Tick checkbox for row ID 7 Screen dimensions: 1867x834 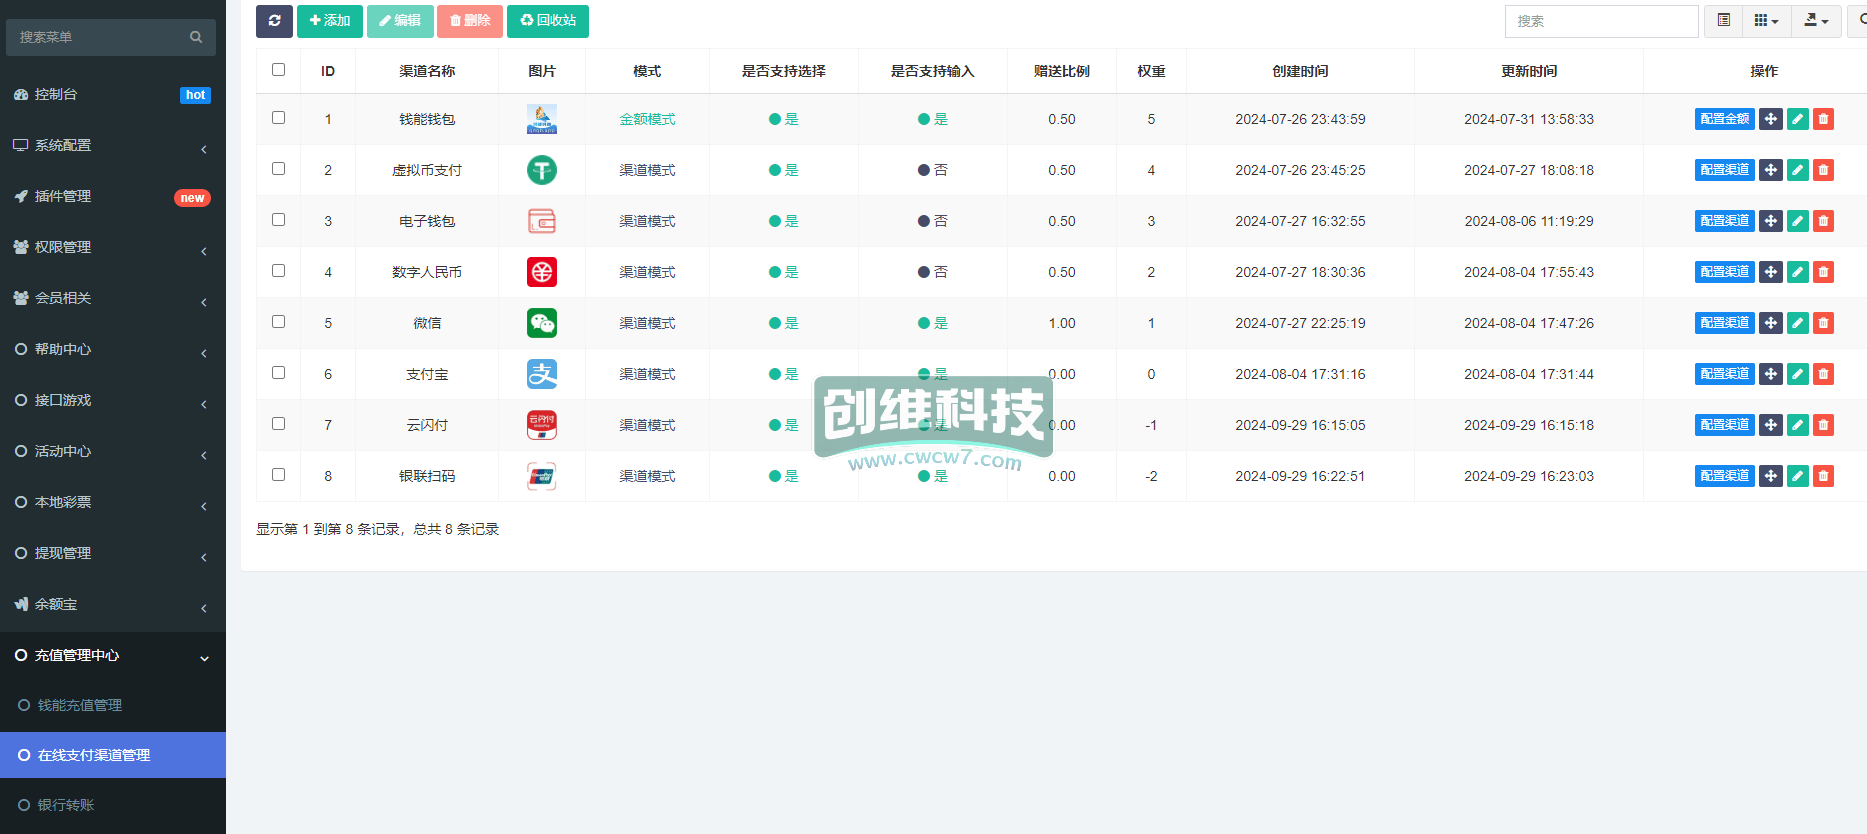278,423
